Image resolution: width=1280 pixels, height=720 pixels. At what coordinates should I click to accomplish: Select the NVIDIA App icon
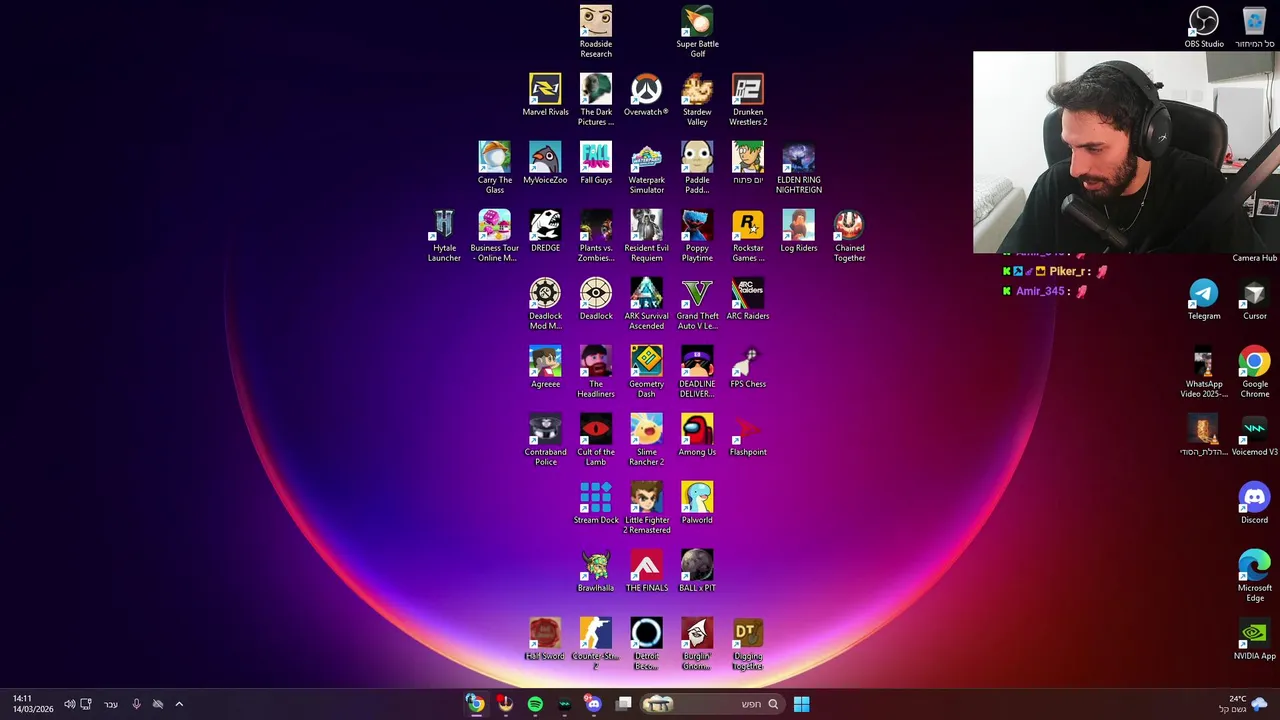pyautogui.click(x=1254, y=639)
